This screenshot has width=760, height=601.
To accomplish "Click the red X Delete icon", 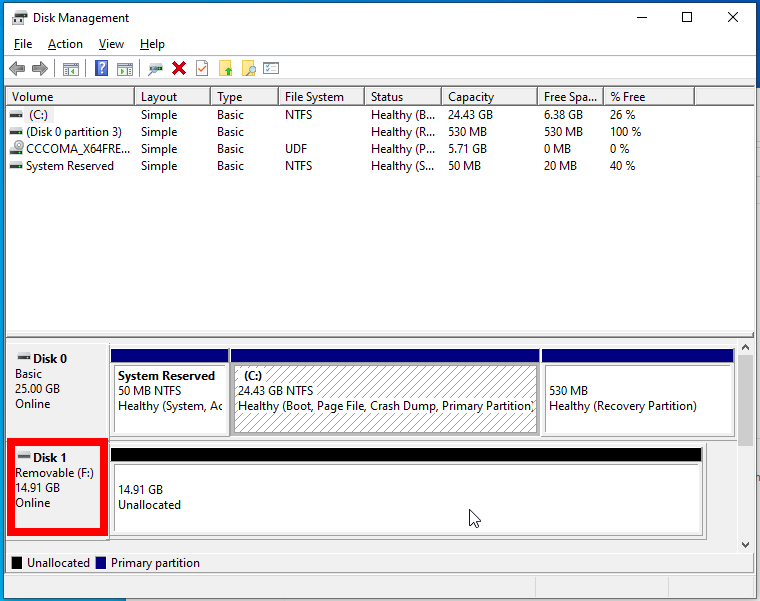I will 179,68.
